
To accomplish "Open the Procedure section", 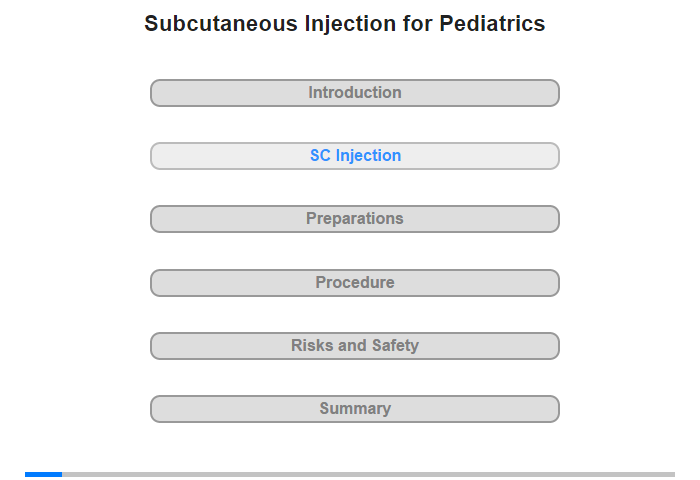I will click(354, 283).
